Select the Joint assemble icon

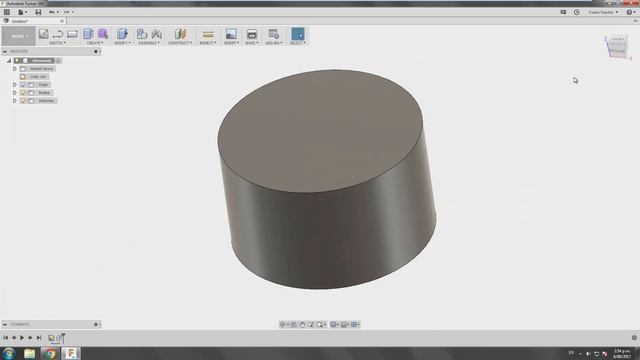(156, 34)
